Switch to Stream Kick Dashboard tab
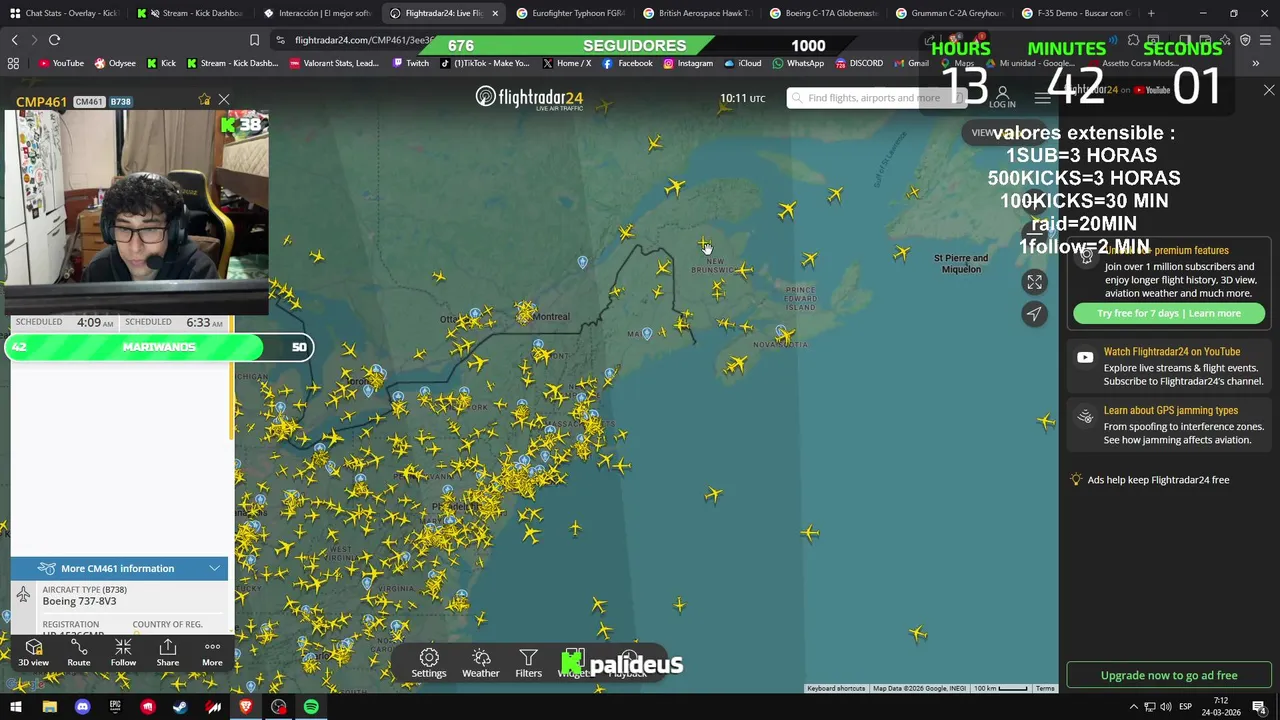Image resolution: width=1280 pixels, height=720 pixels. [190, 13]
